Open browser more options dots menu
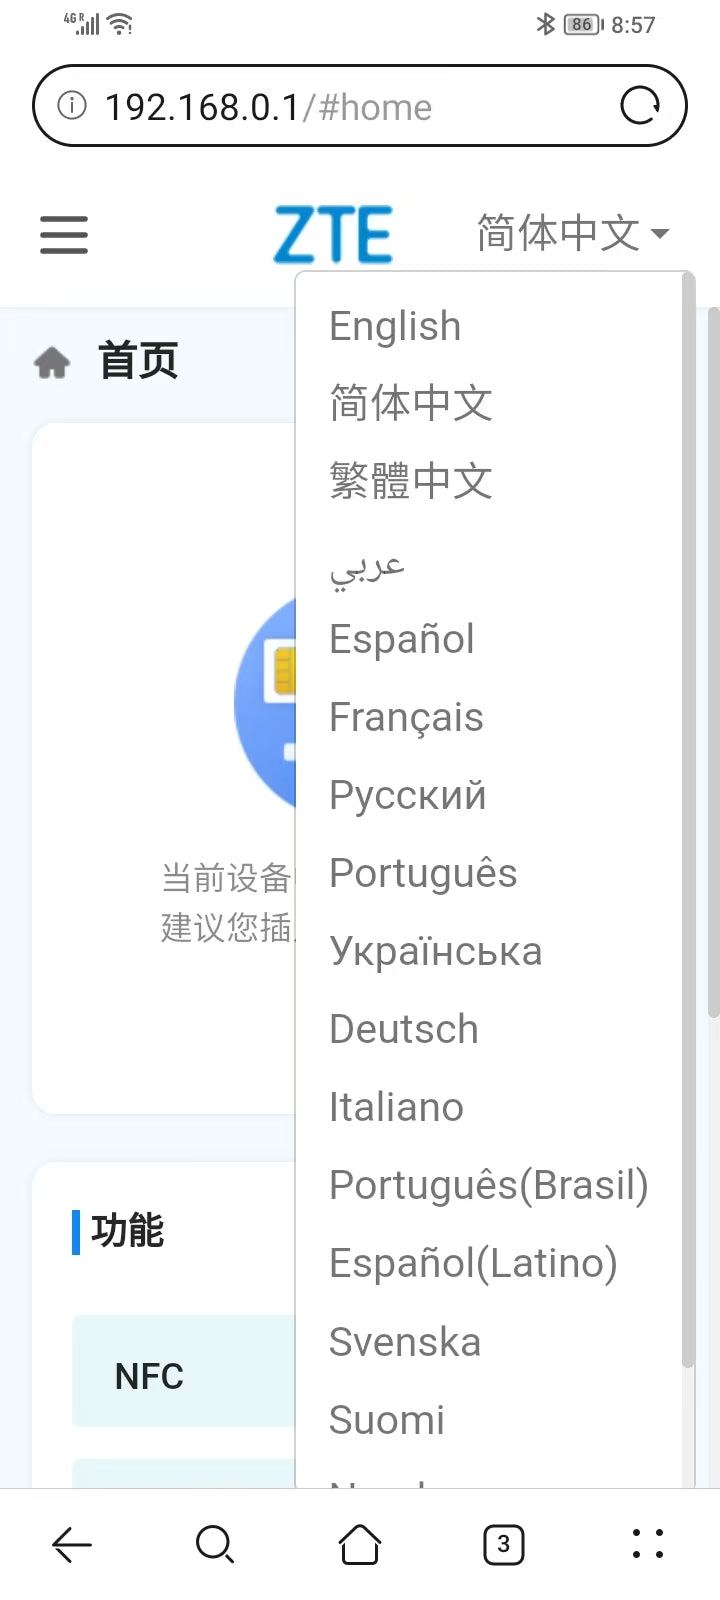Image resolution: width=720 pixels, height=1600 pixels. point(648,1545)
